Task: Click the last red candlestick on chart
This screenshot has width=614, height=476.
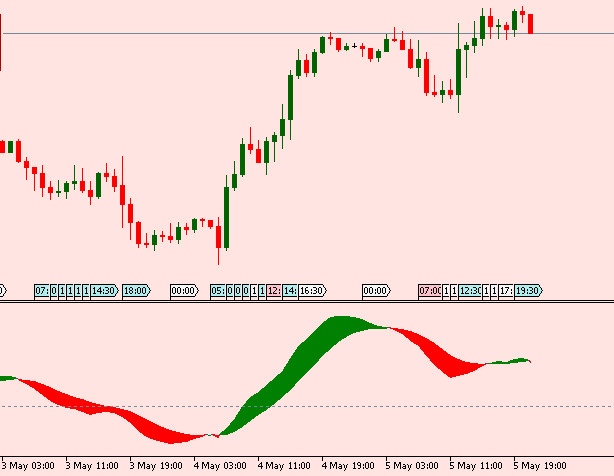Action: 531,23
